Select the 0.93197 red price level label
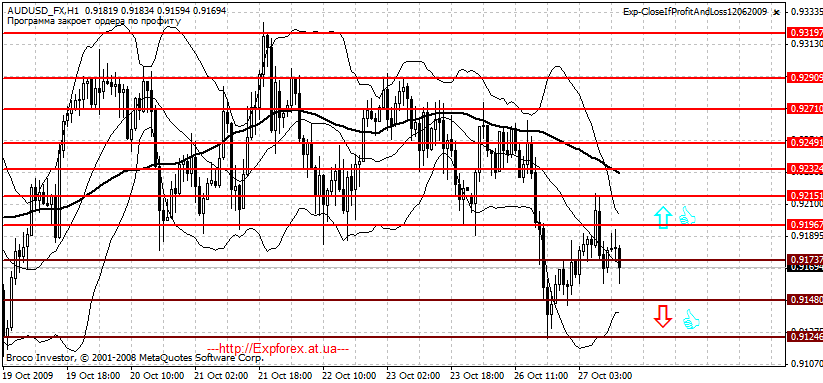 click(x=805, y=33)
